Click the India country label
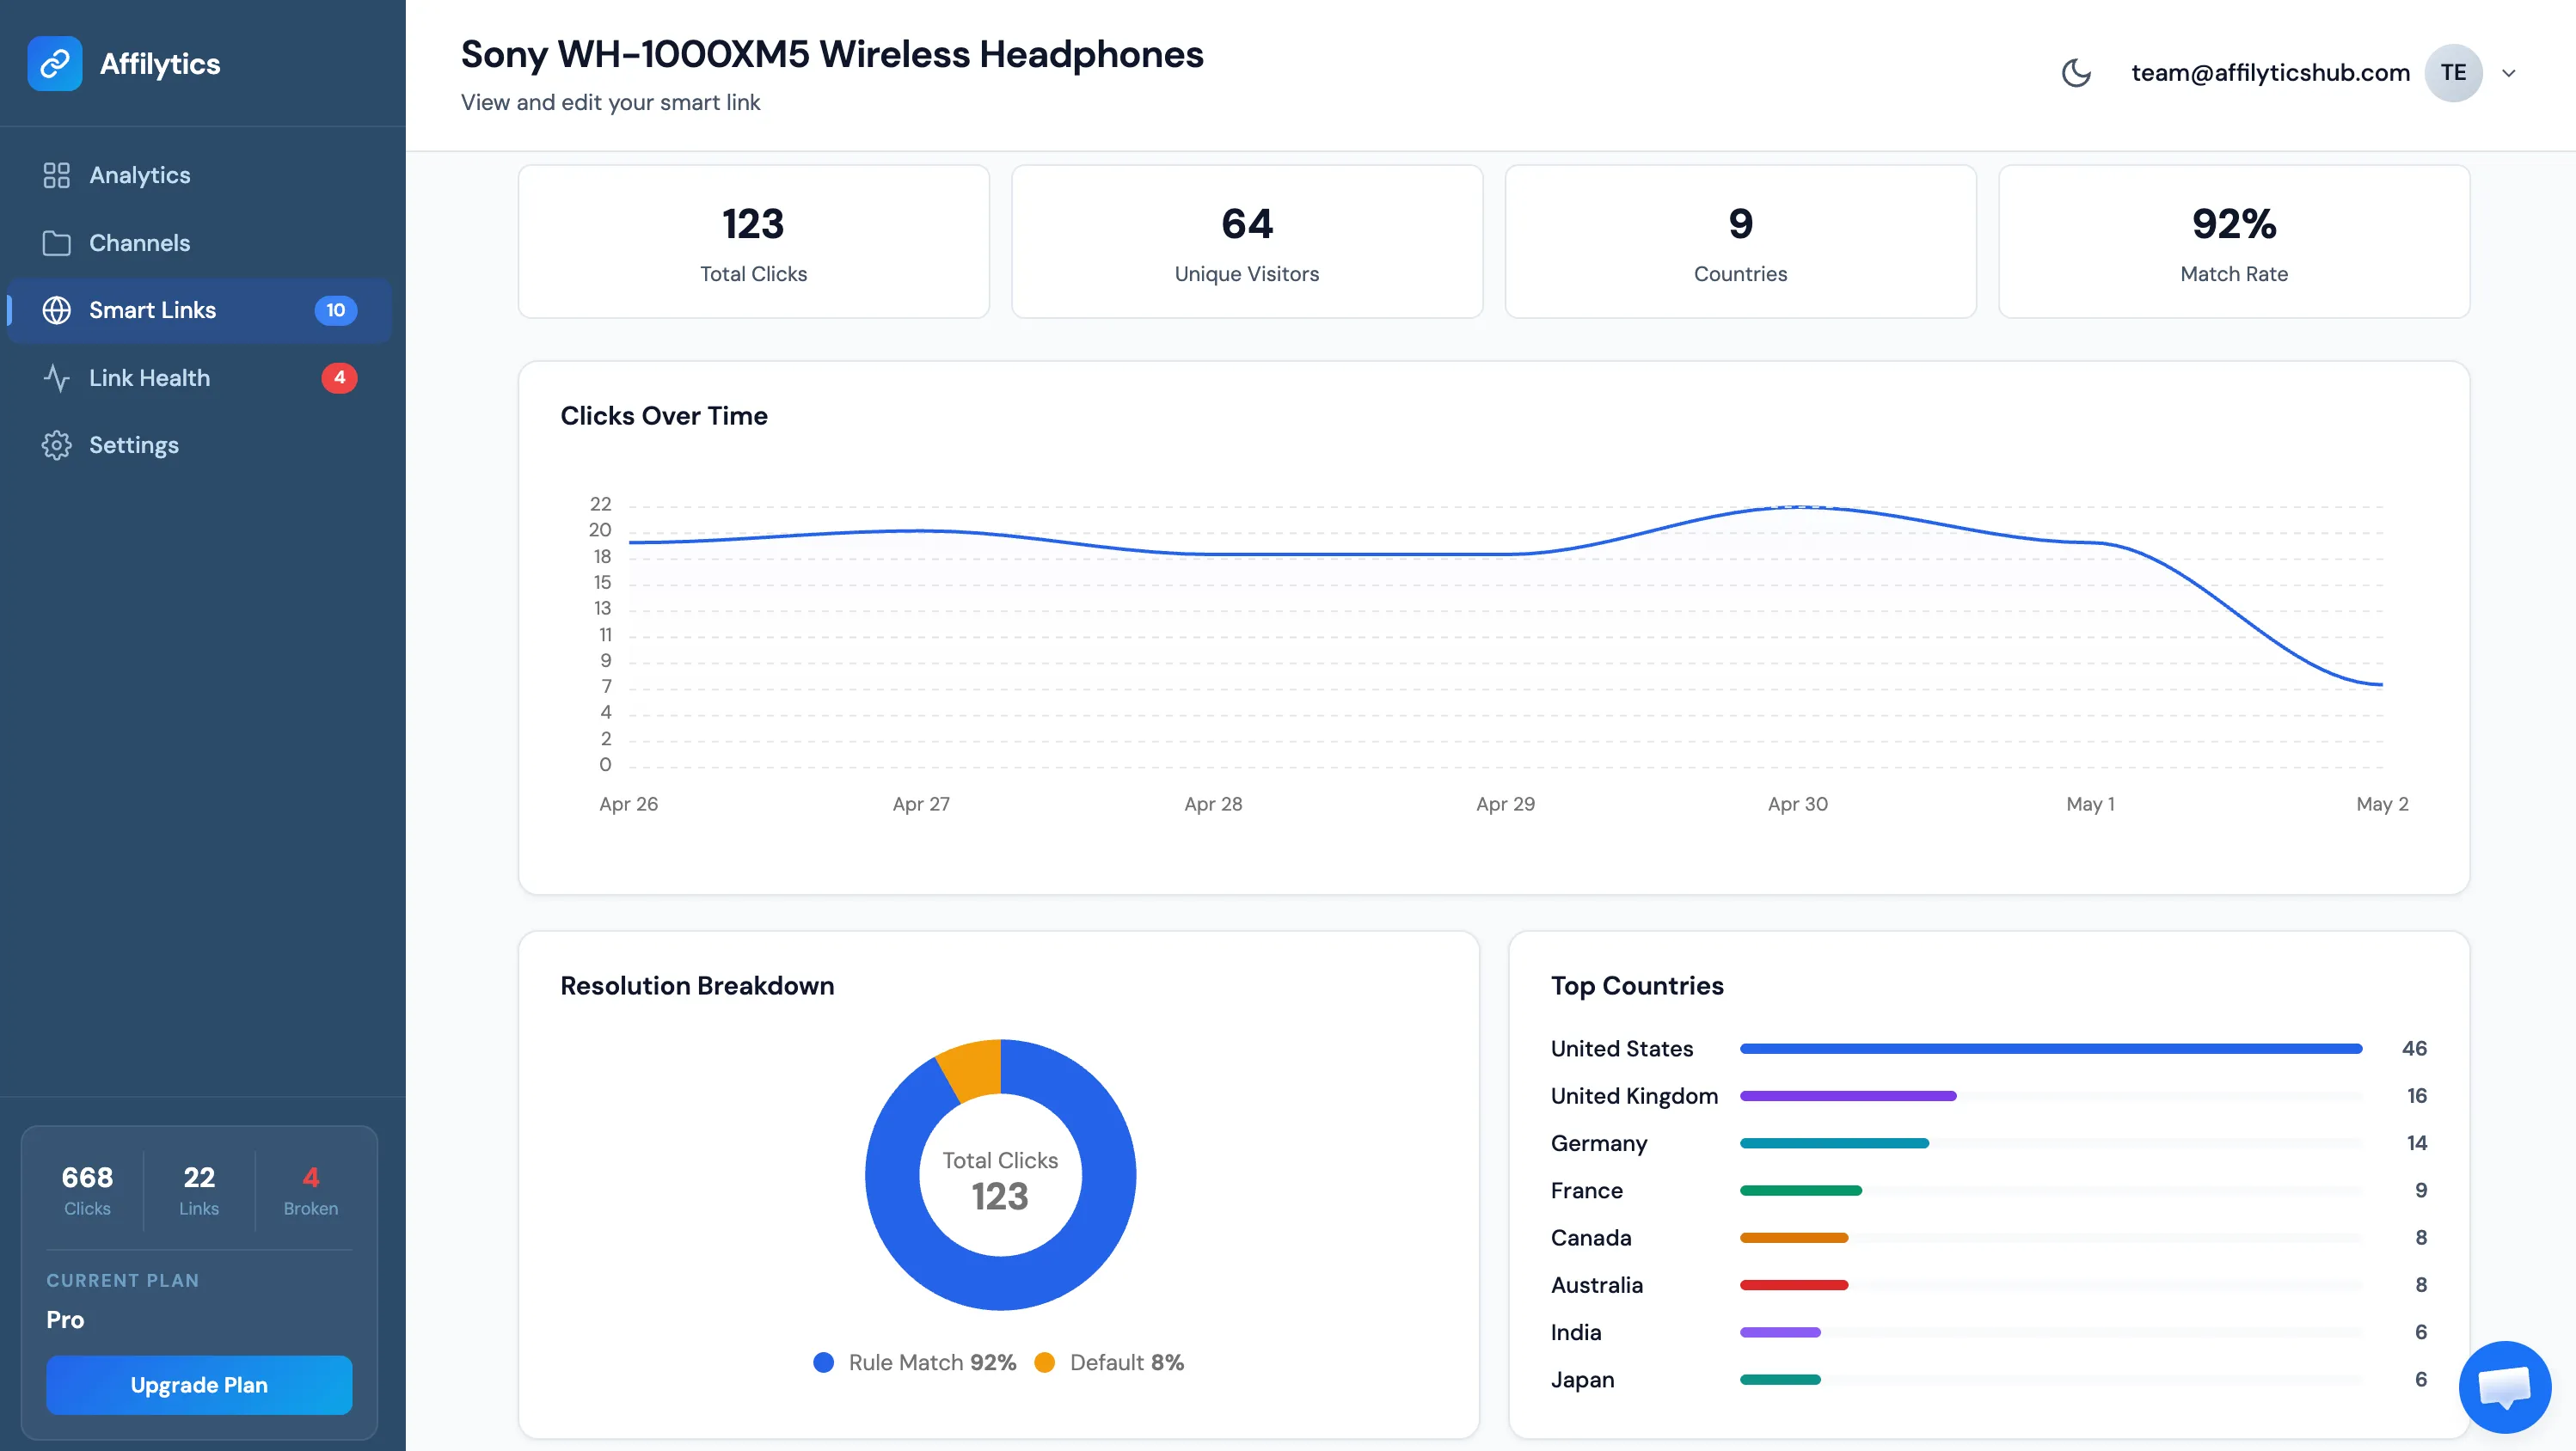Image resolution: width=2576 pixels, height=1451 pixels. point(1576,1332)
